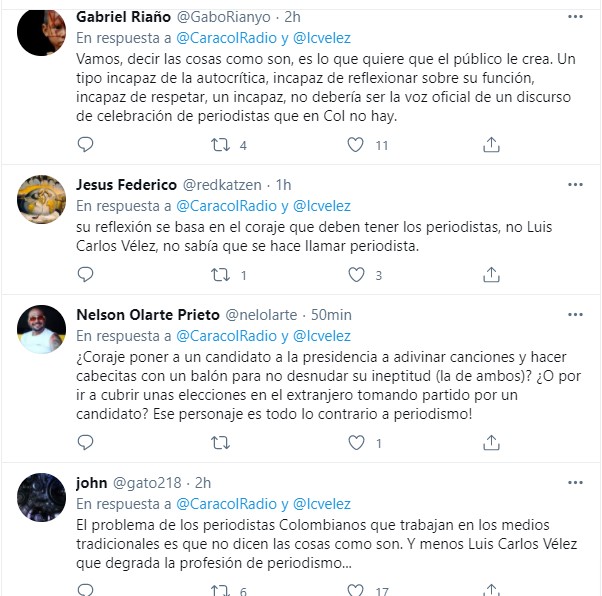
Task: Like Jesus Federico's tweet
Action: tap(355, 274)
